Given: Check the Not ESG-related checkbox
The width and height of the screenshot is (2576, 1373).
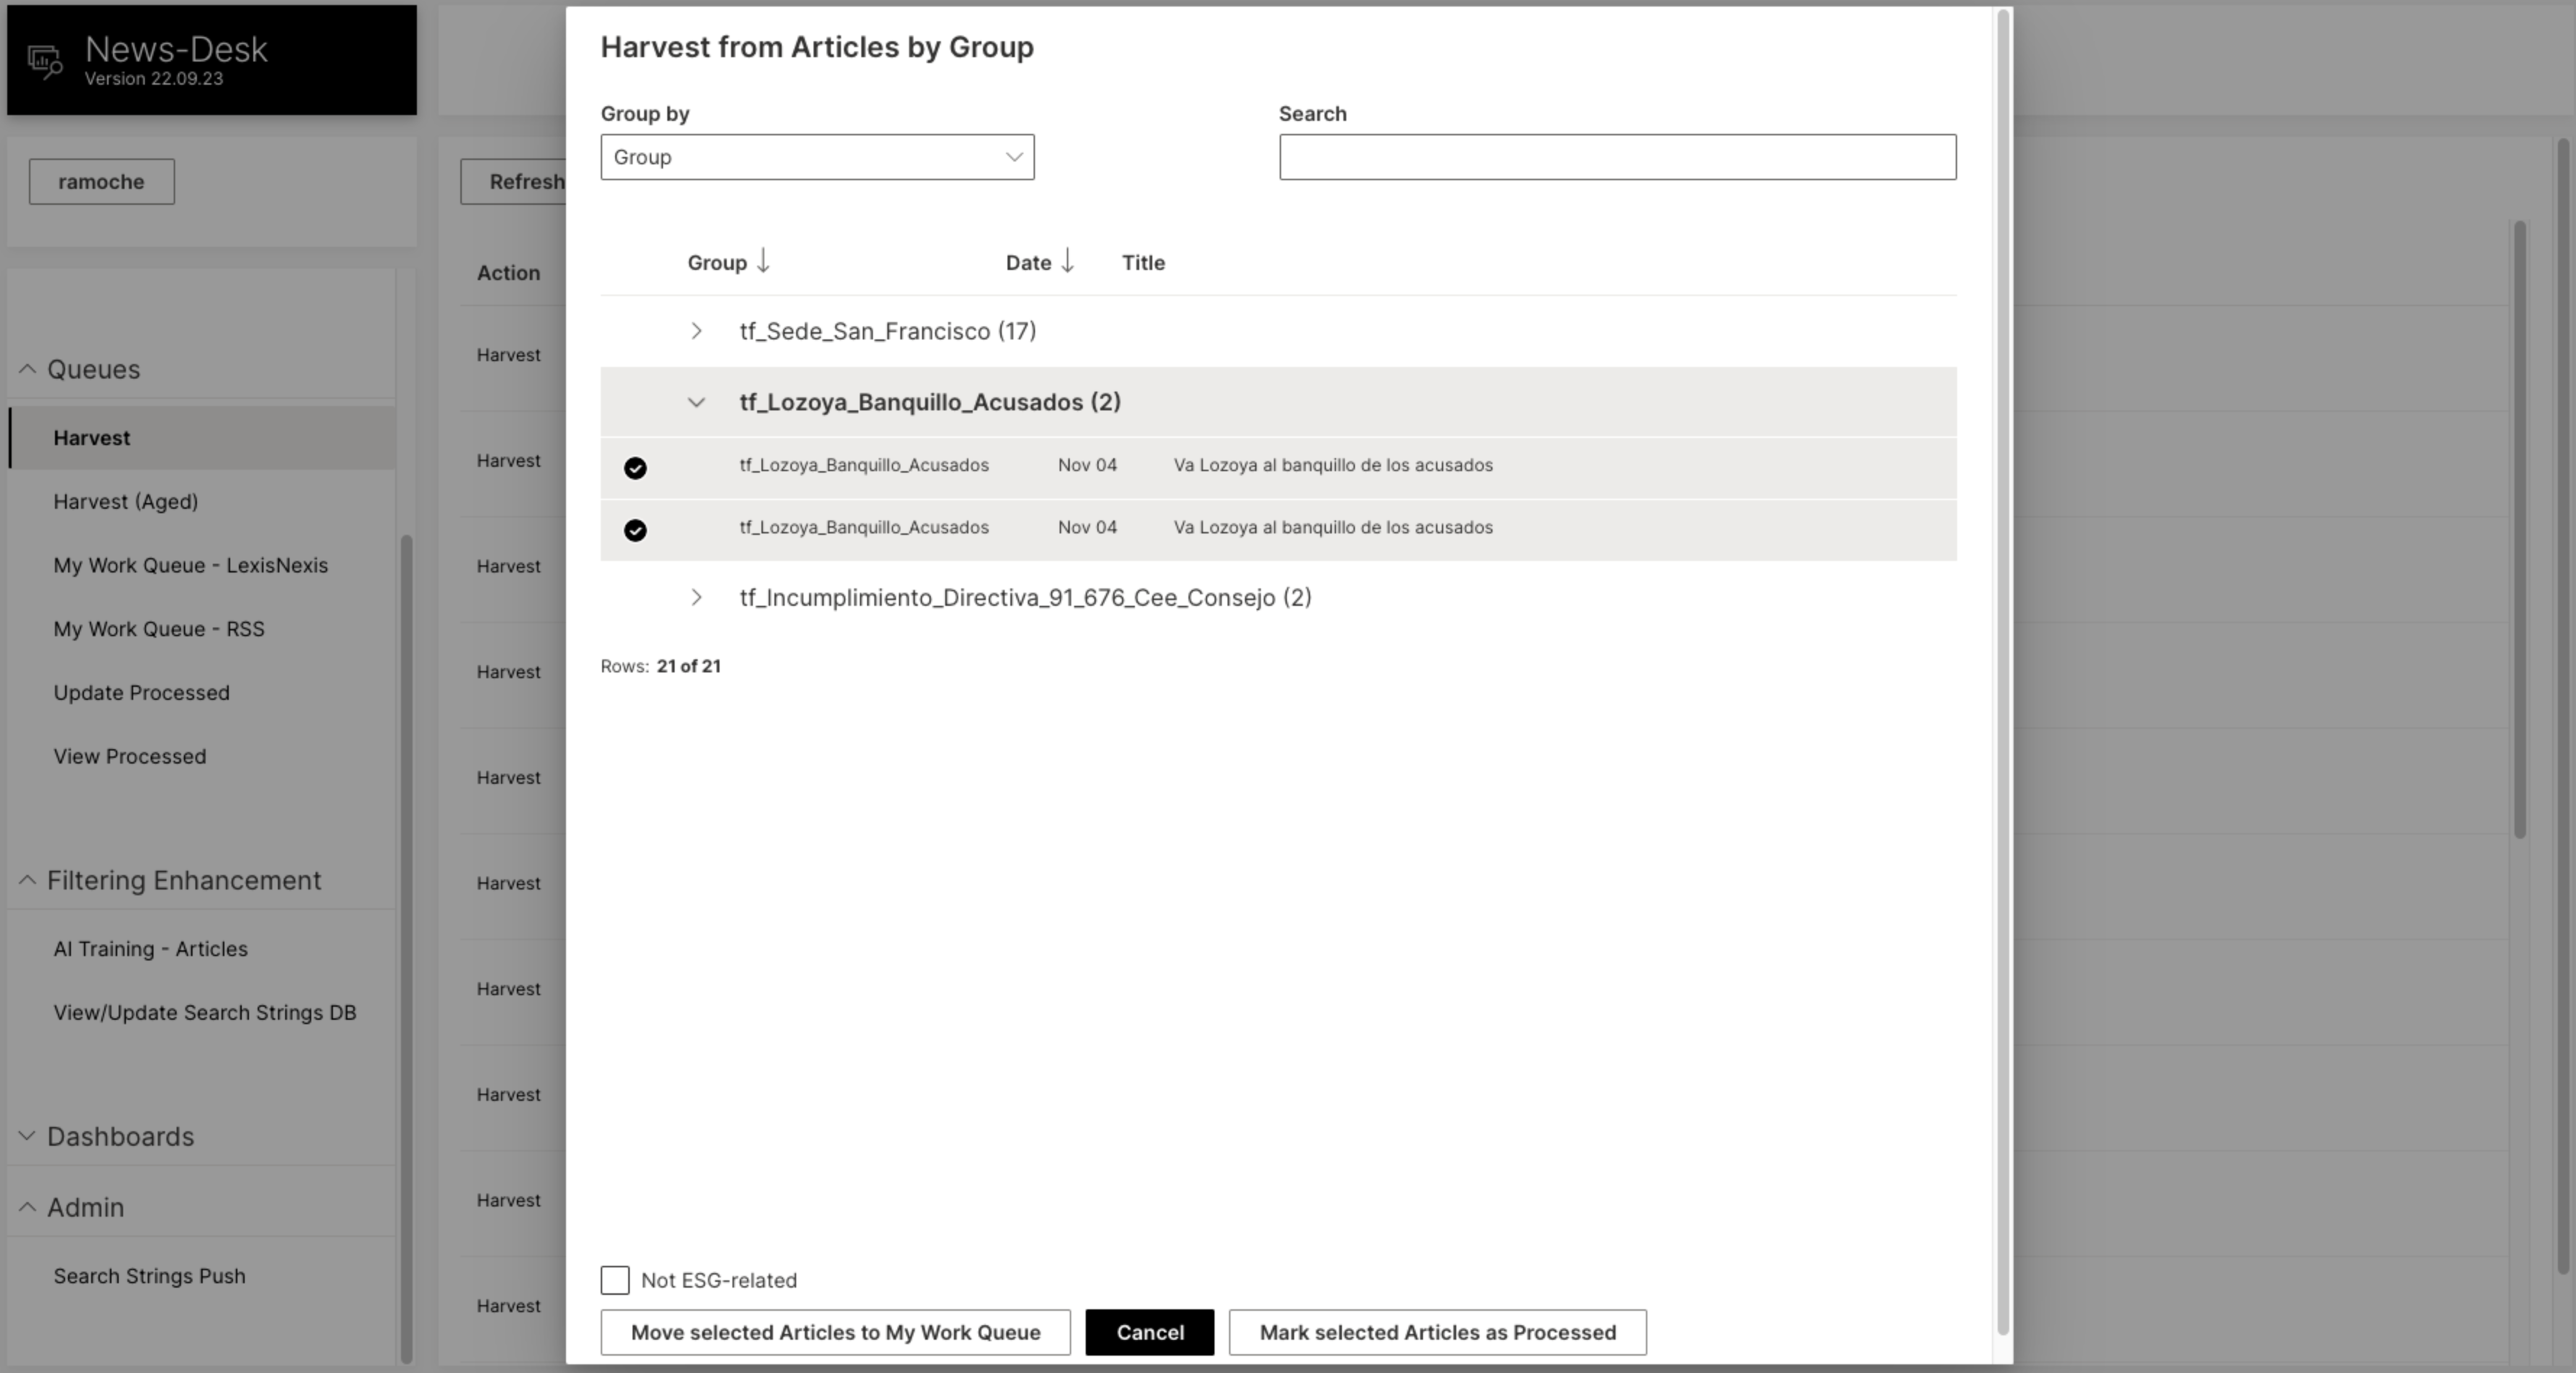Looking at the screenshot, I should (x=614, y=1280).
